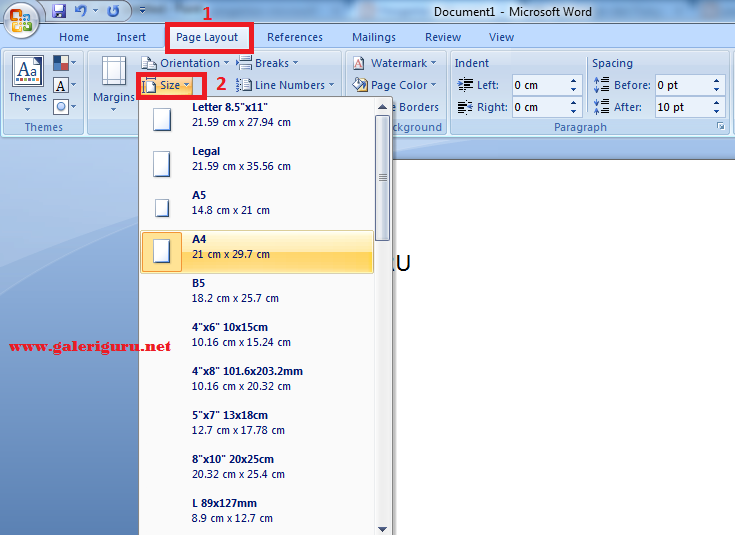The height and width of the screenshot is (535, 735).
Task: Decrease Indent Right with down spinner
Action: (574, 112)
